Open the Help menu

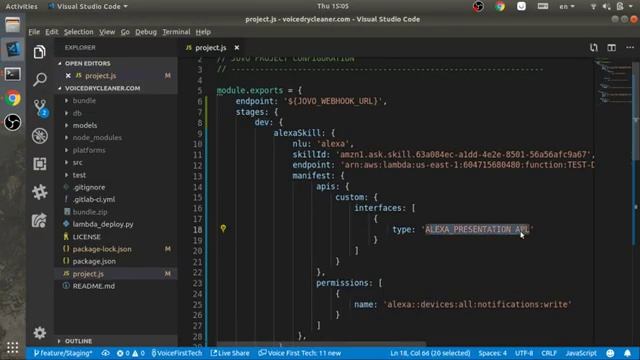click(x=203, y=32)
